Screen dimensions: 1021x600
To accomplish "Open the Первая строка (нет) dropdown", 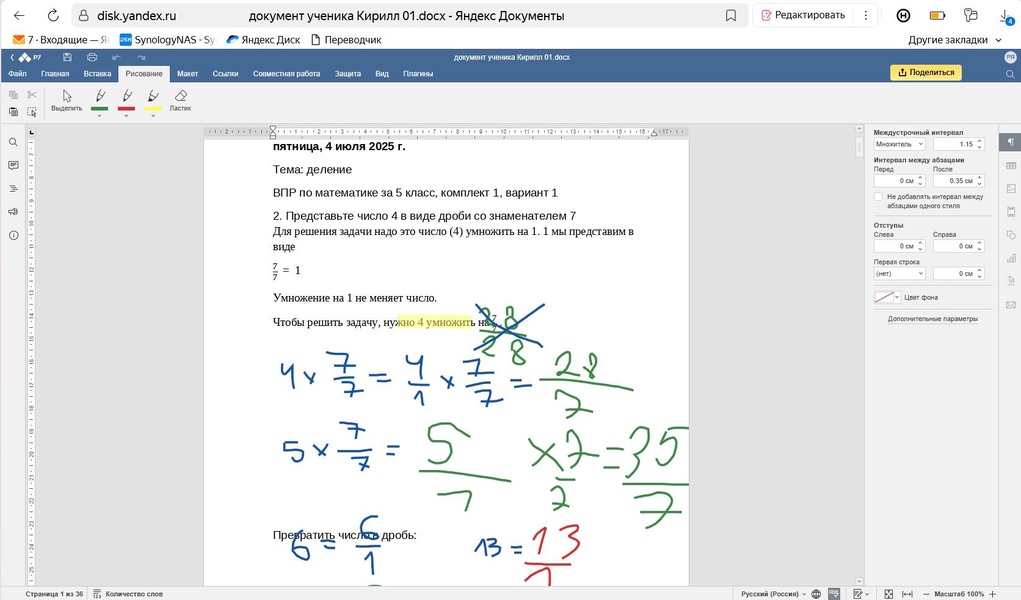I will pos(899,273).
